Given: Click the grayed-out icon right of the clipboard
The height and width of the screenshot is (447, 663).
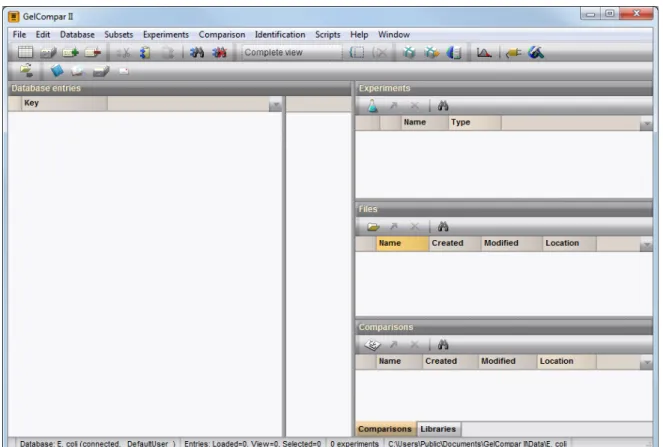Looking at the screenshot, I should (x=167, y=52).
